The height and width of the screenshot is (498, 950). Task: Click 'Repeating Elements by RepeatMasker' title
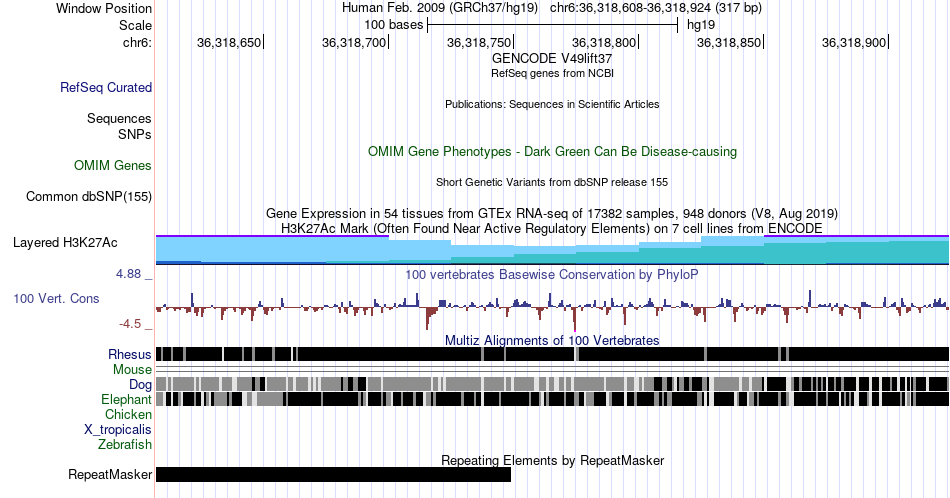coord(553,460)
